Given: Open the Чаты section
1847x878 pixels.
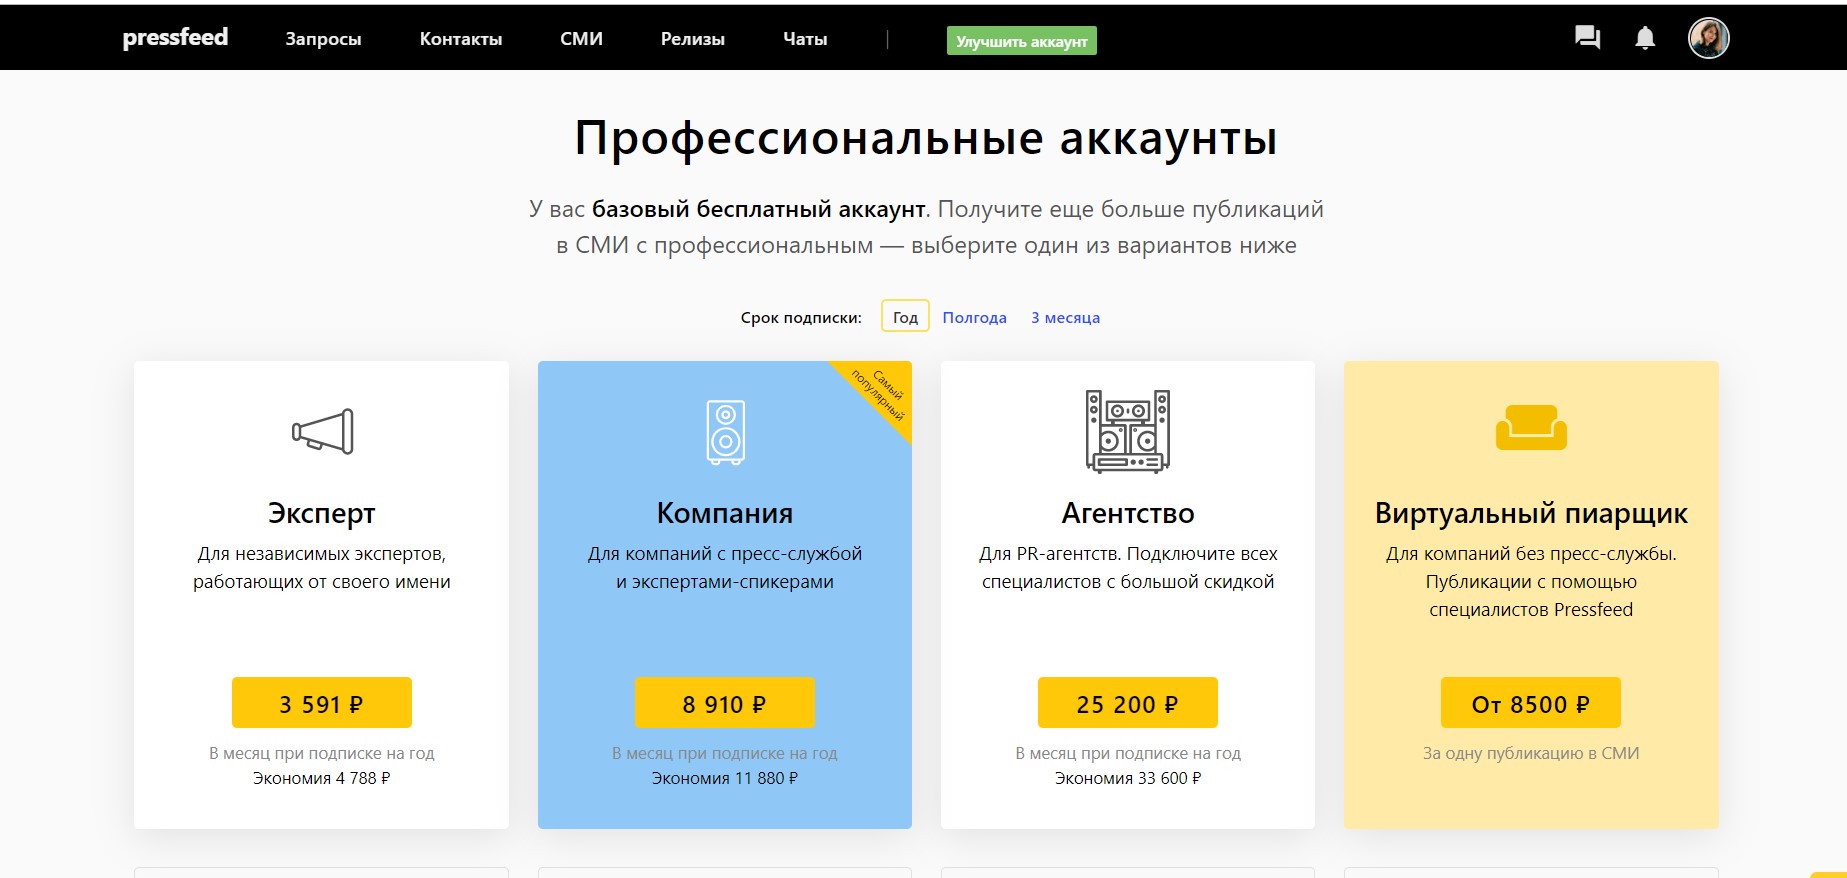Looking at the screenshot, I should click(805, 39).
